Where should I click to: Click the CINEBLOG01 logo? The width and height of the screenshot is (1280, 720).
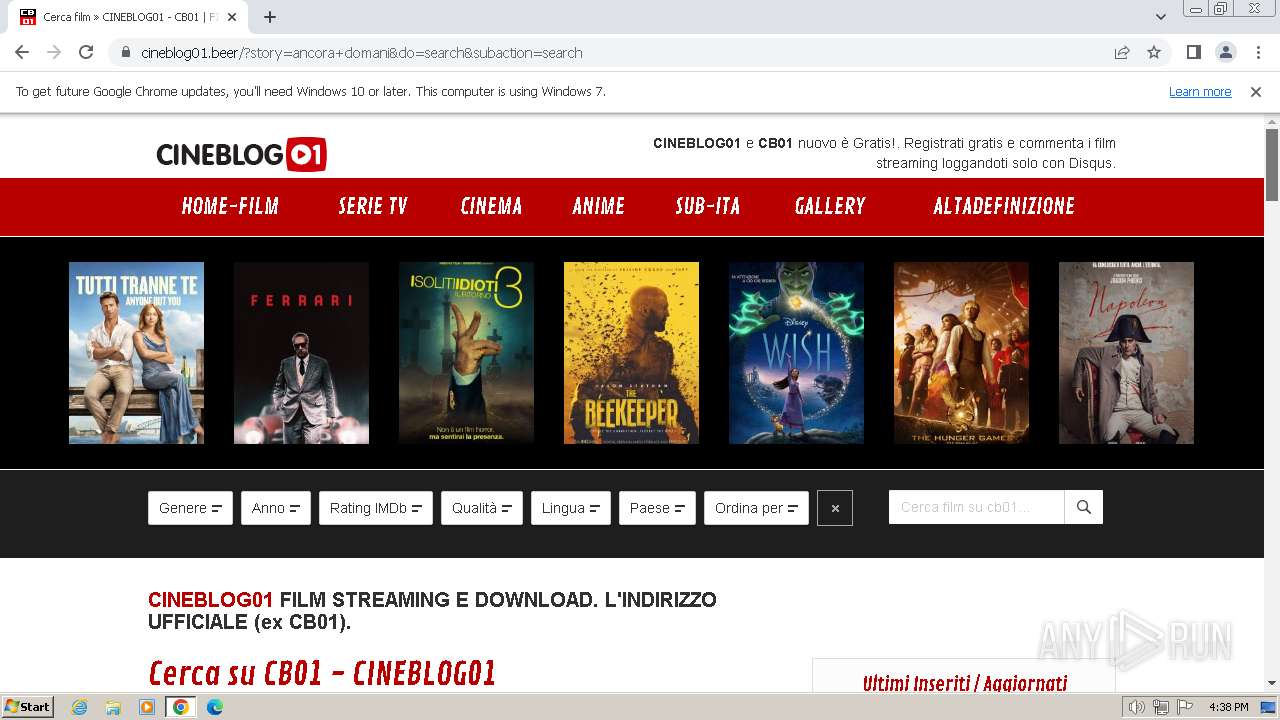click(241, 154)
